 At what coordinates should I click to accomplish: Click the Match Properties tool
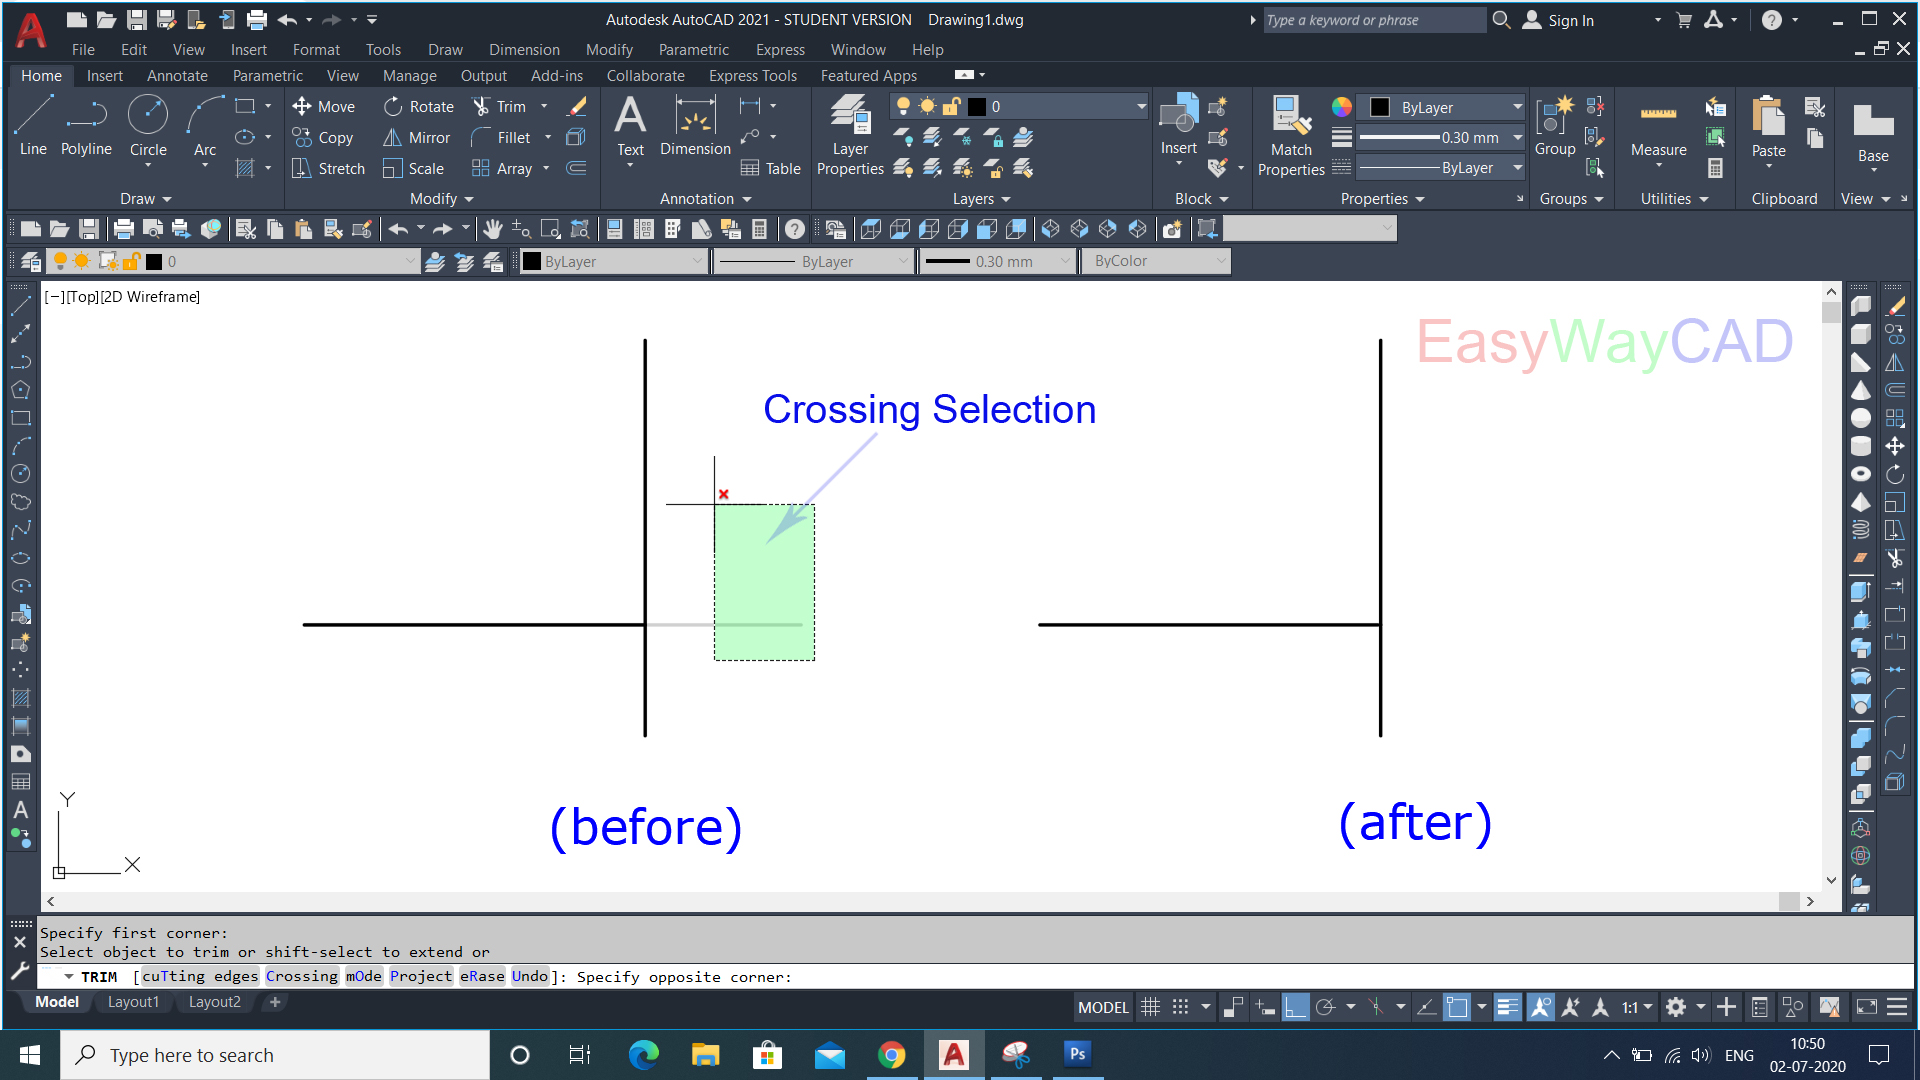pyautogui.click(x=1290, y=135)
